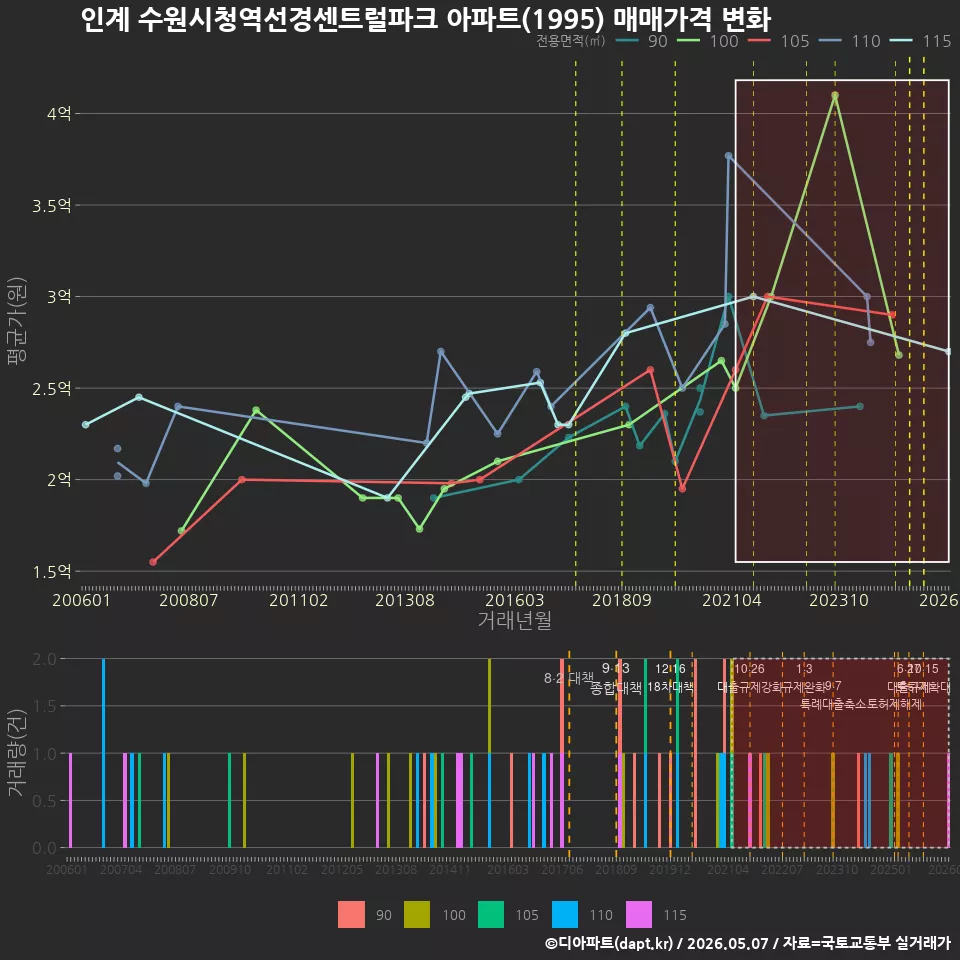
Task: Click the lowest red 105㎡ point near 1.5억
Action: pyautogui.click(x=153, y=562)
